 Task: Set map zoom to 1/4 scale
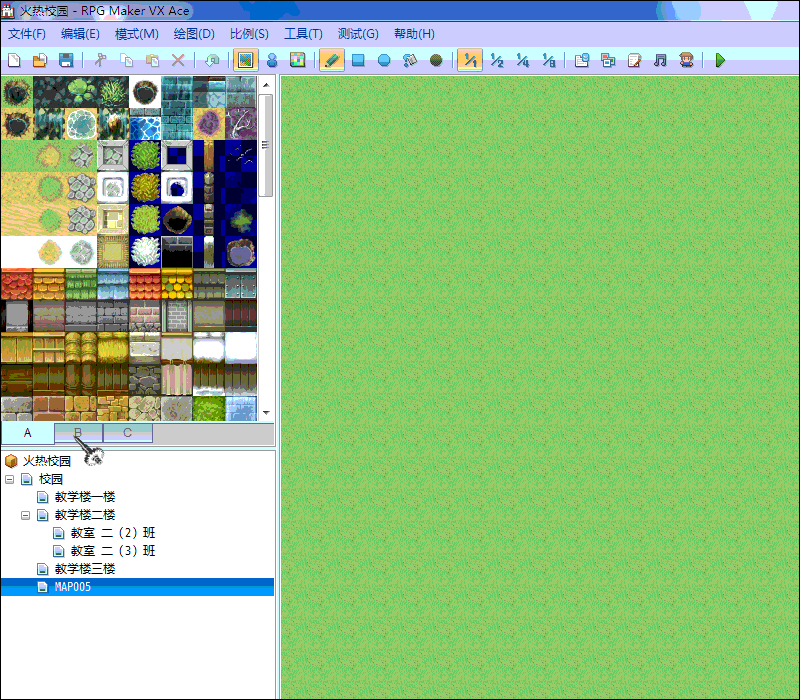pos(522,60)
